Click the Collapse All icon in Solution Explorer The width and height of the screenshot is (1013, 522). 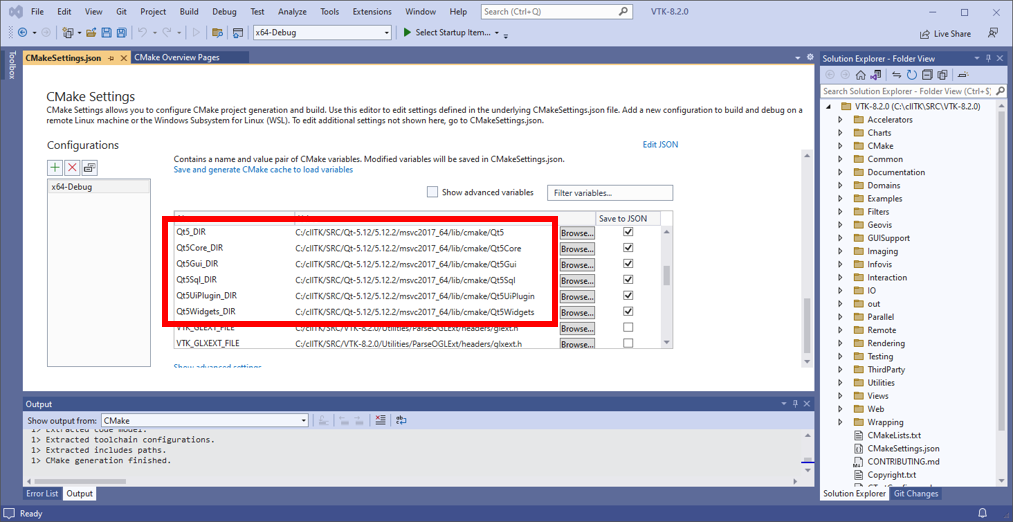[928, 75]
